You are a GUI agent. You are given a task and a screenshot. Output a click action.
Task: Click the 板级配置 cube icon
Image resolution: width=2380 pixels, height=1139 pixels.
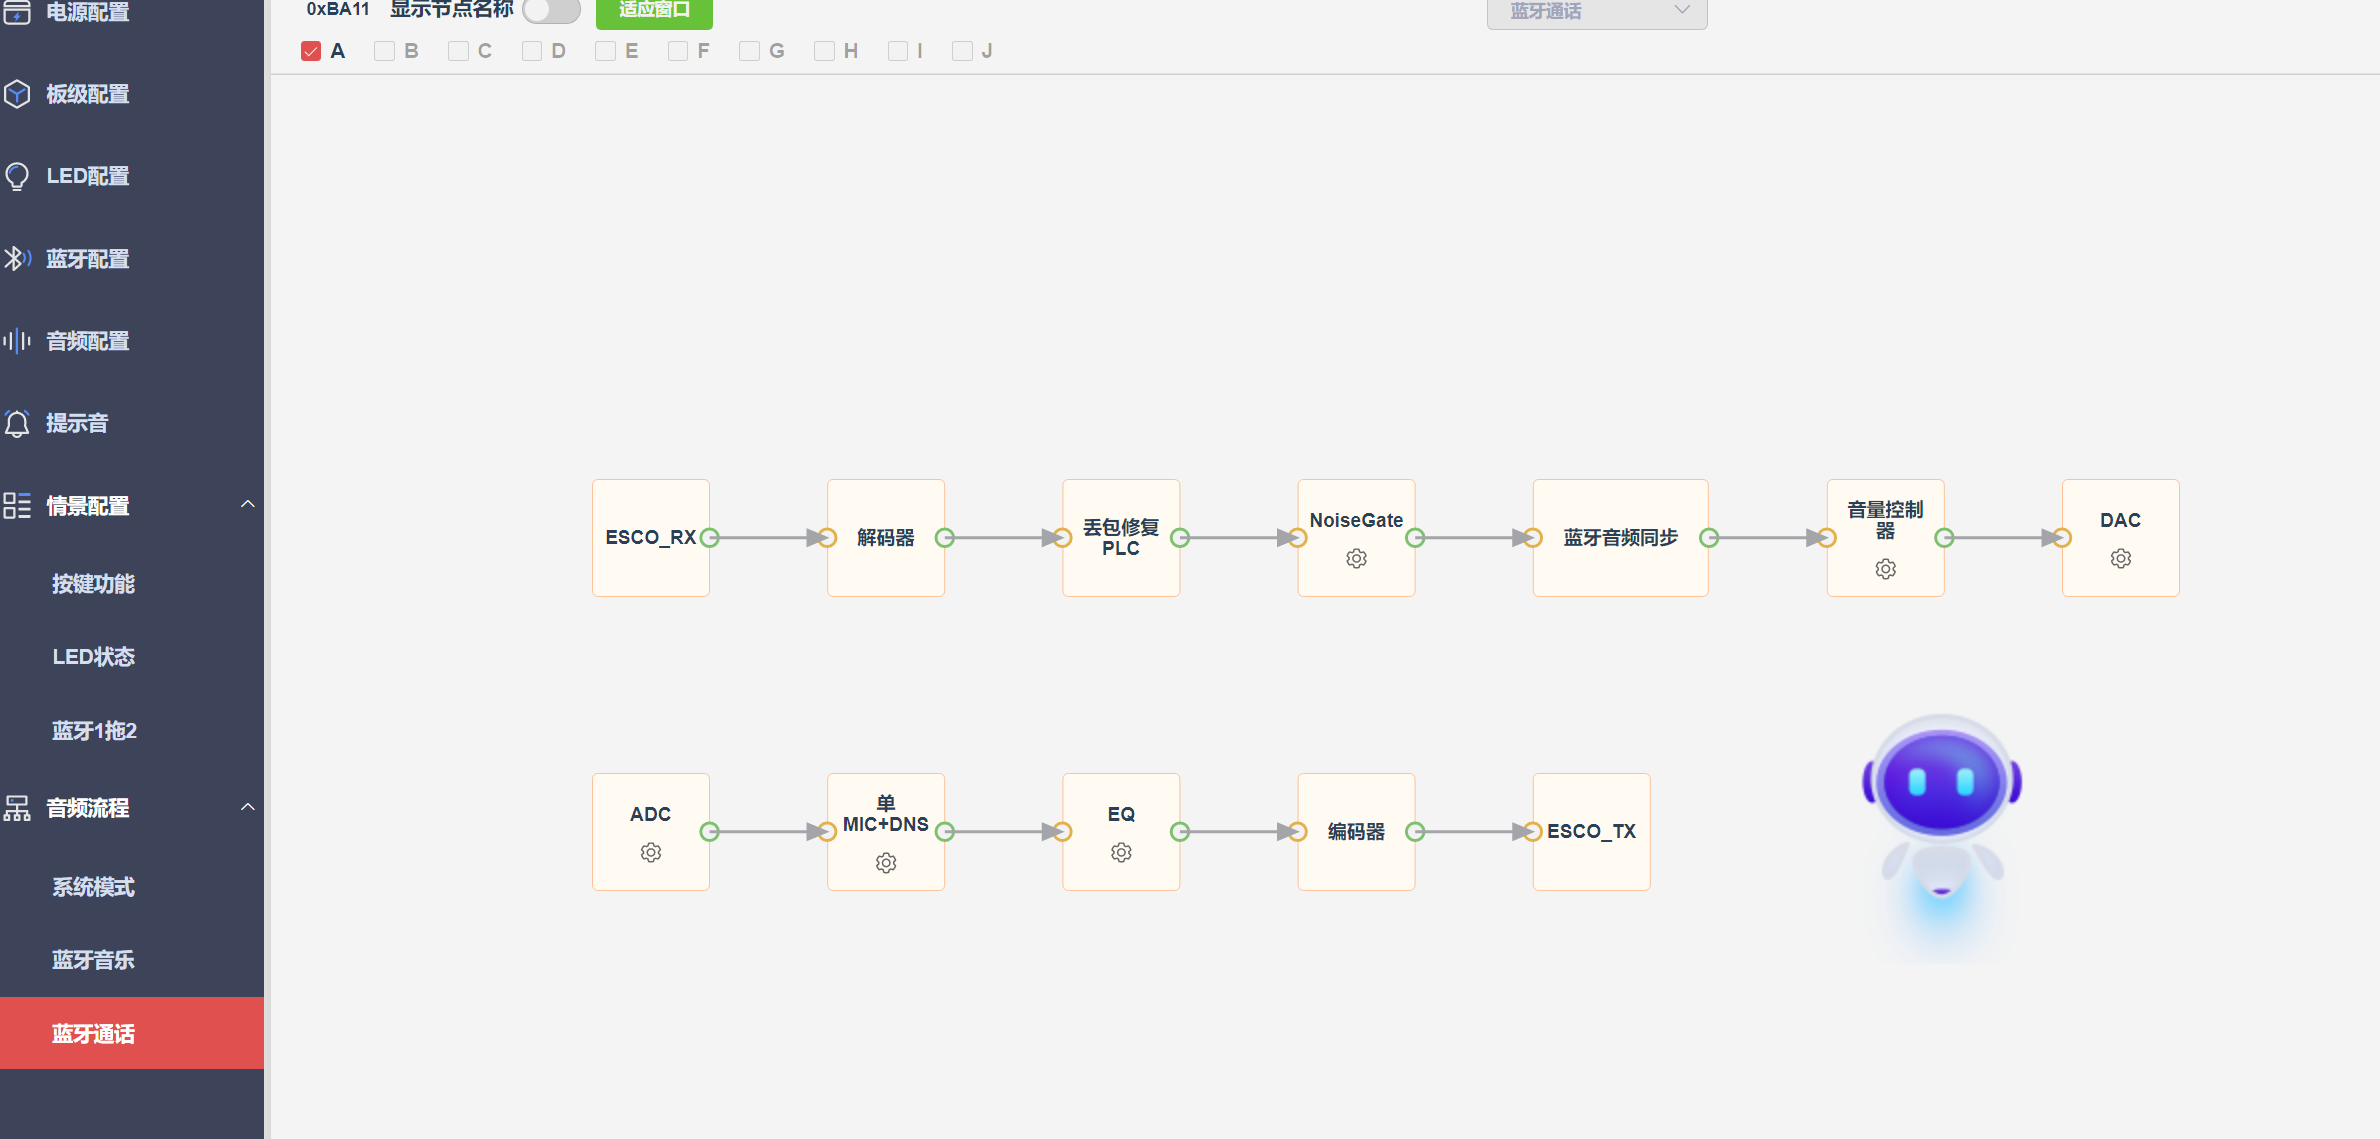[x=17, y=94]
